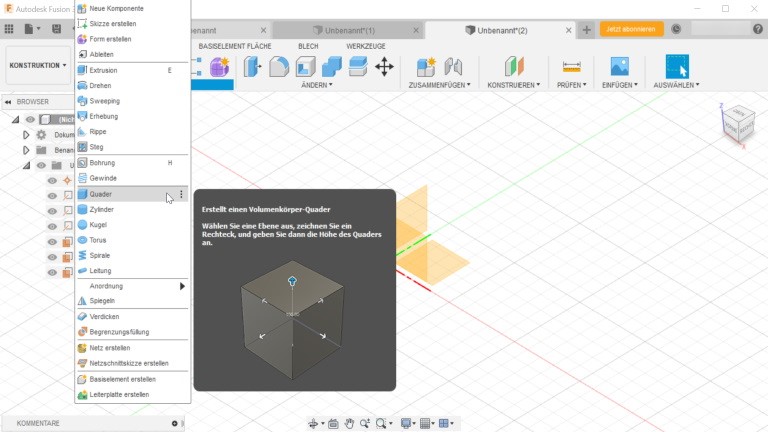The height and width of the screenshot is (432, 768).
Task: Click the insert image icon above Einfügen
Action: pos(619,67)
